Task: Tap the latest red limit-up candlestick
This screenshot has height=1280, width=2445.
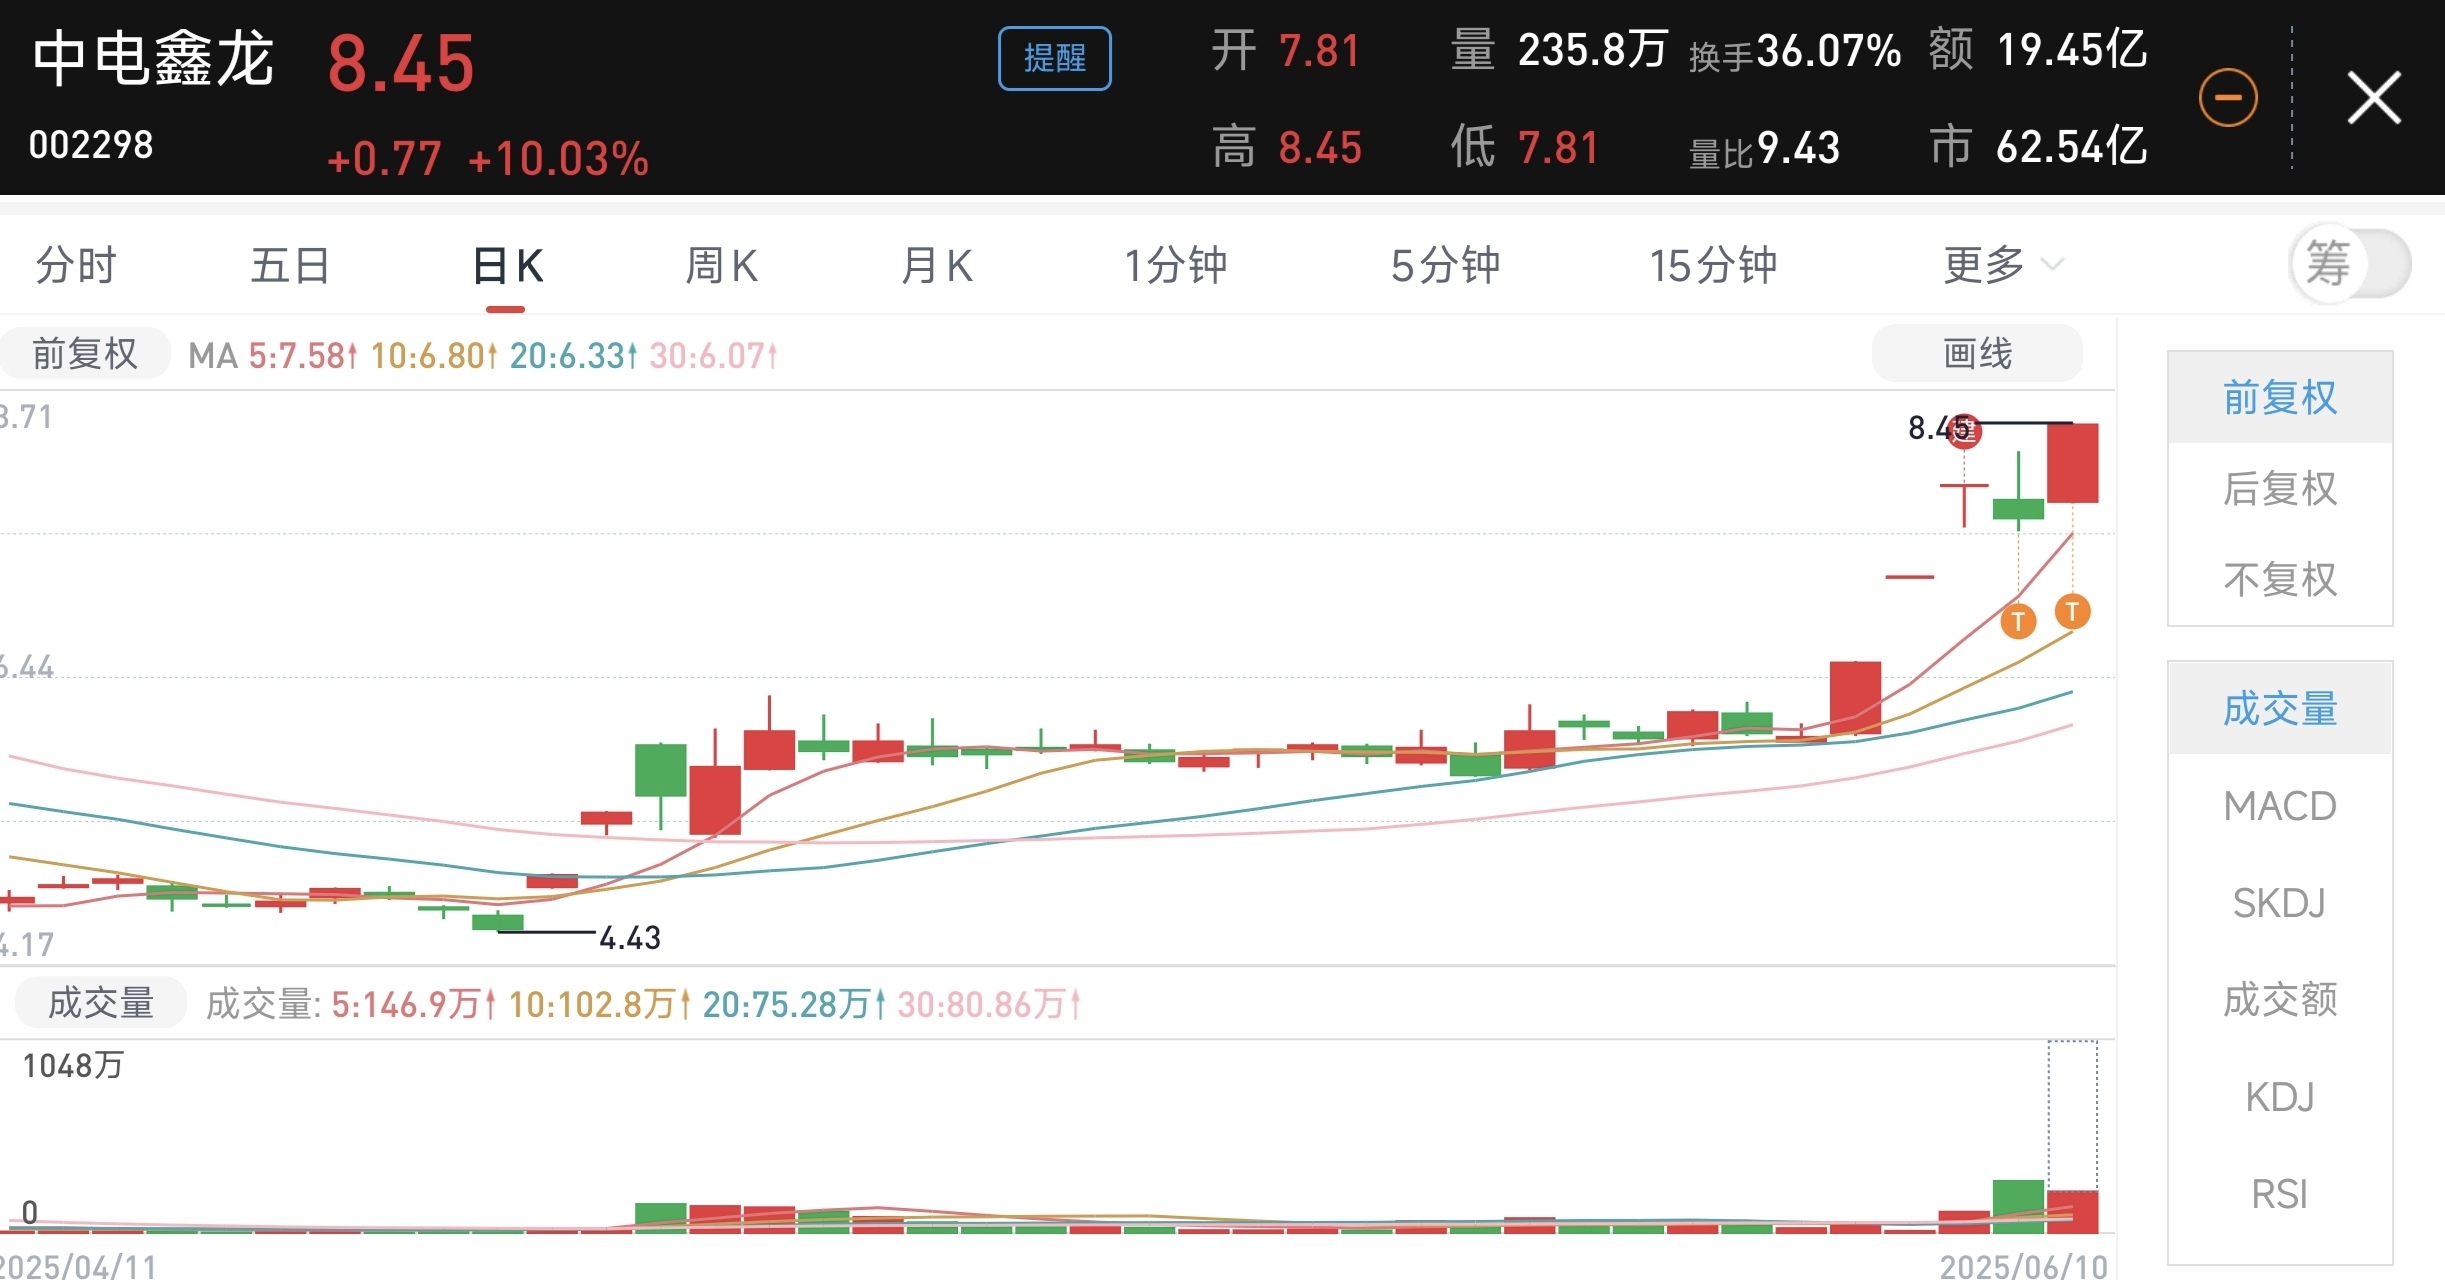Action: [2072, 463]
